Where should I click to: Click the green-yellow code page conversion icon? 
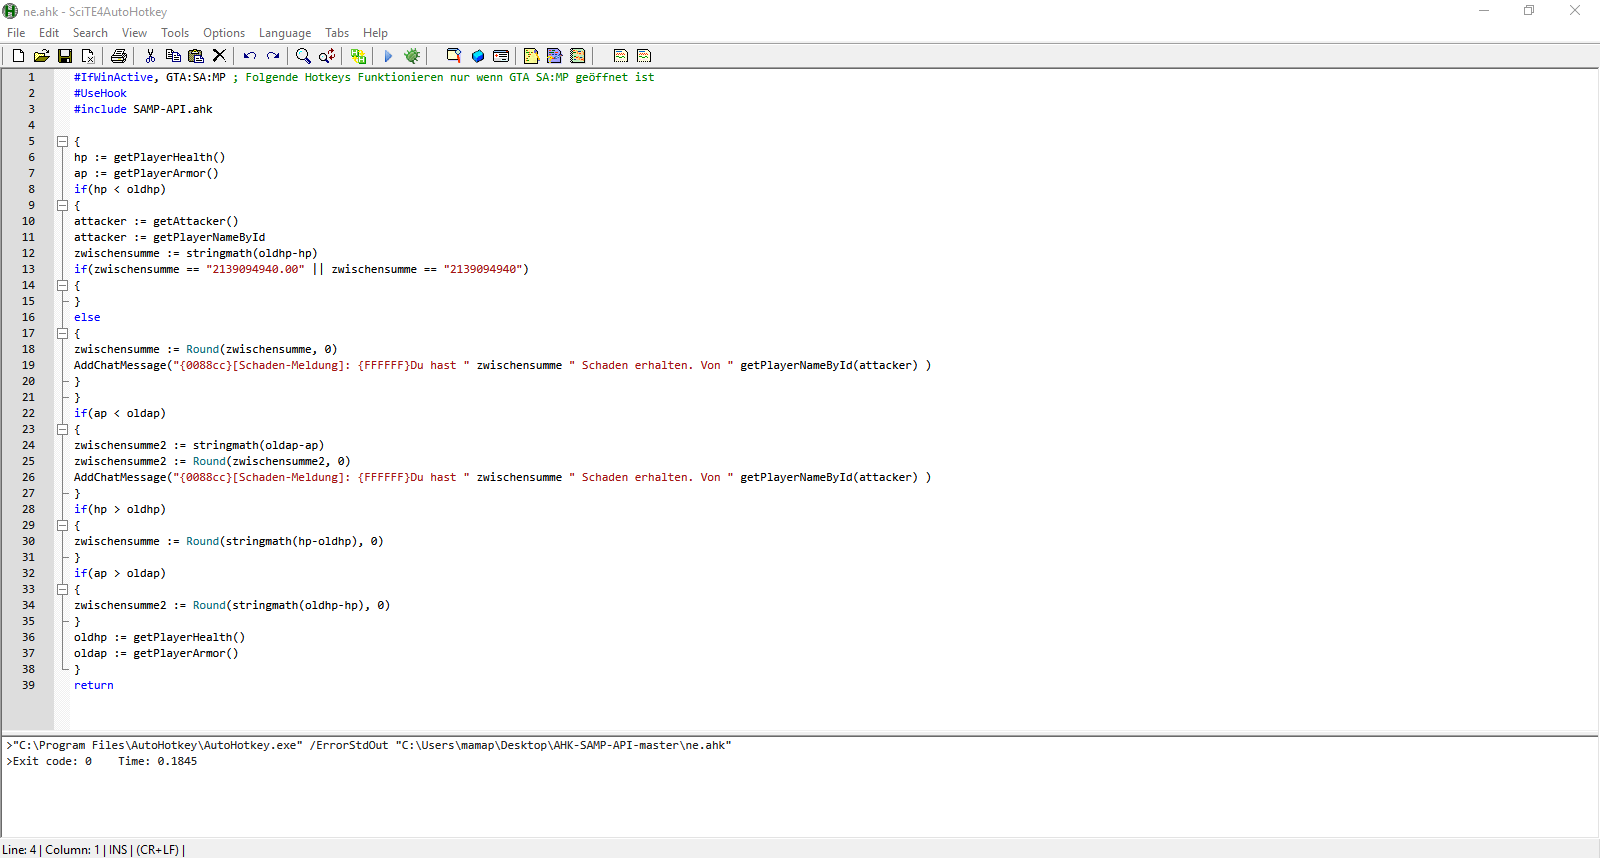pyautogui.click(x=358, y=56)
